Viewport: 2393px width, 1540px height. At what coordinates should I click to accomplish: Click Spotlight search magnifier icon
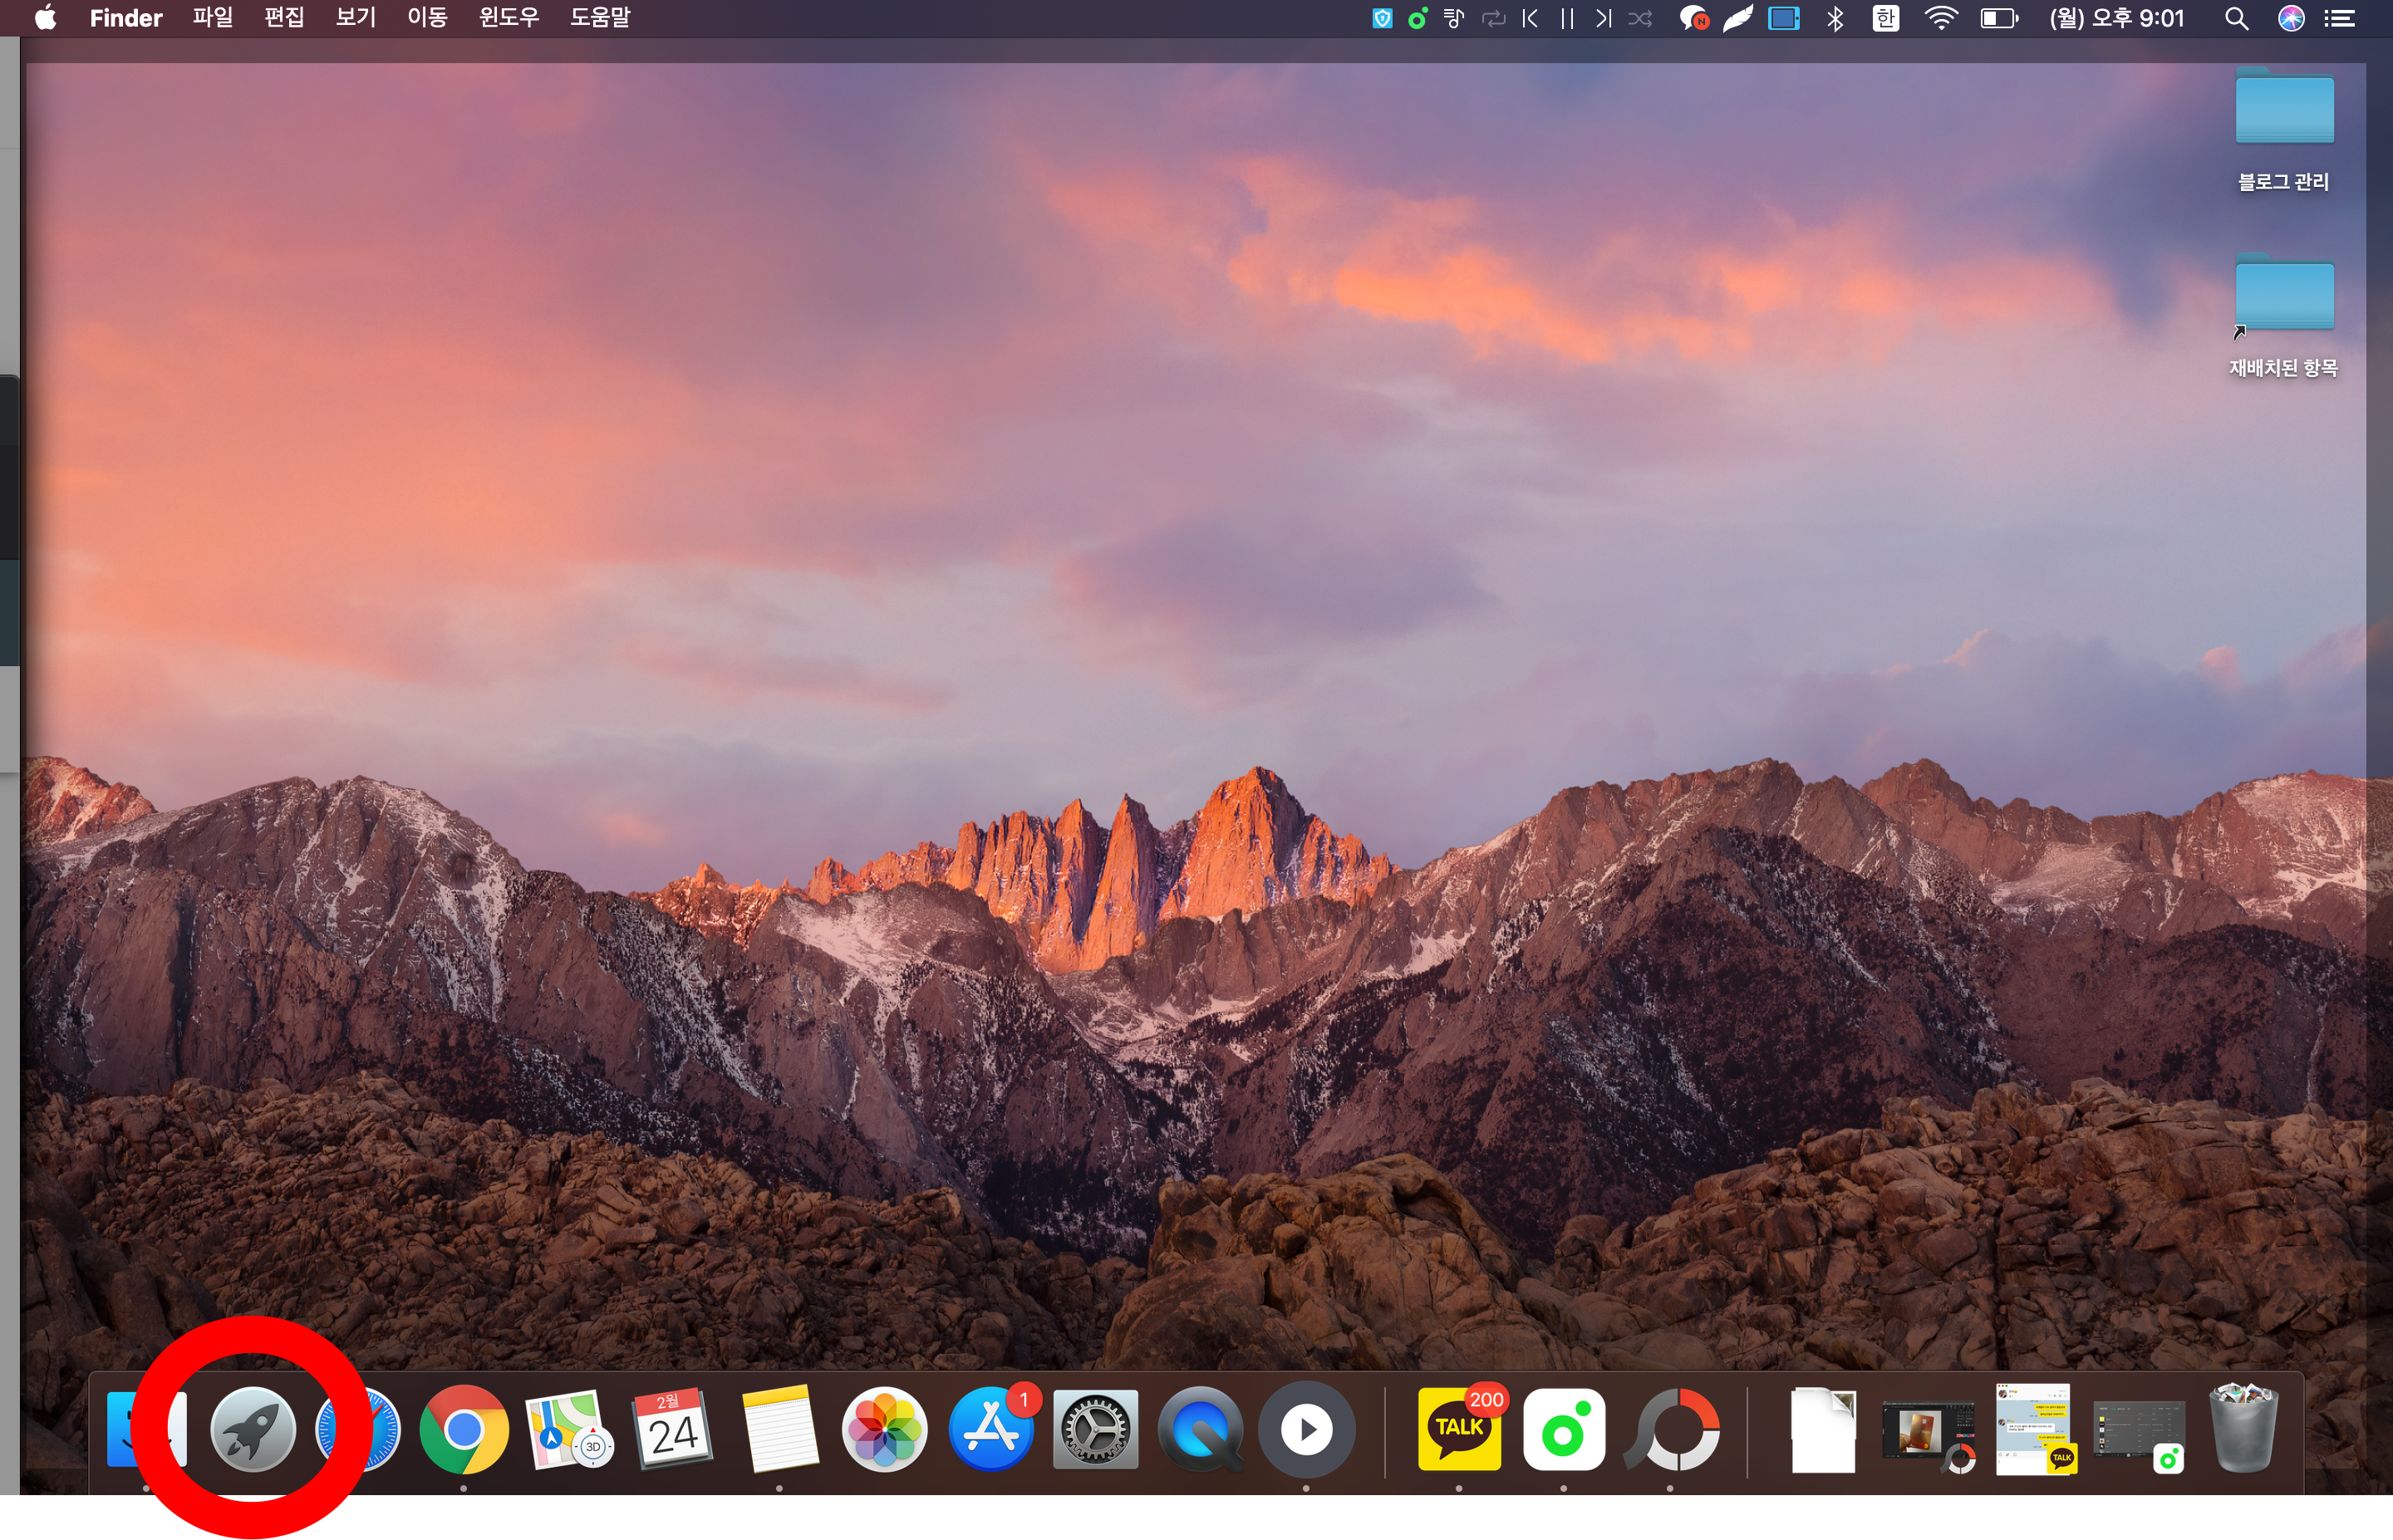(x=2237, y=18)
